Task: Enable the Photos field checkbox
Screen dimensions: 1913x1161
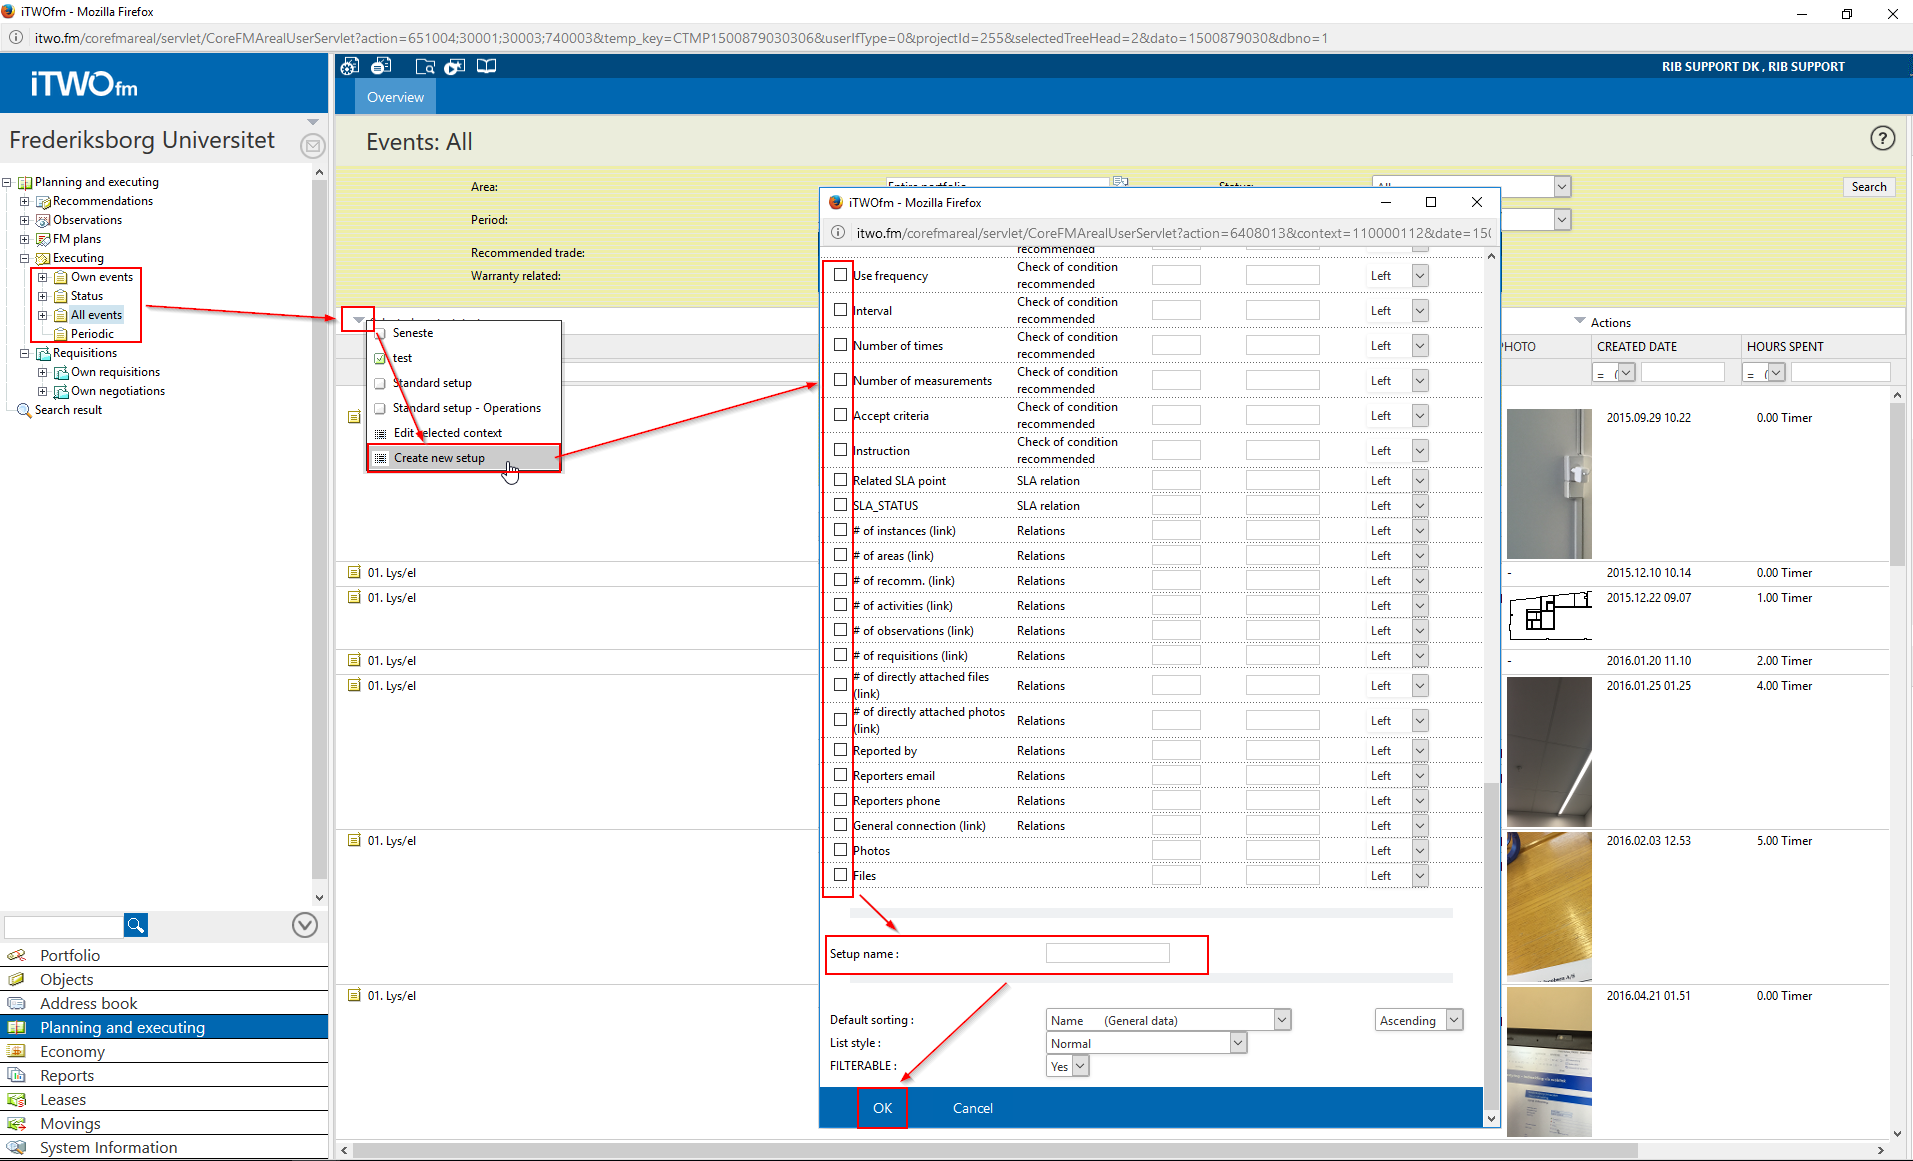Action: click(840, 850)
